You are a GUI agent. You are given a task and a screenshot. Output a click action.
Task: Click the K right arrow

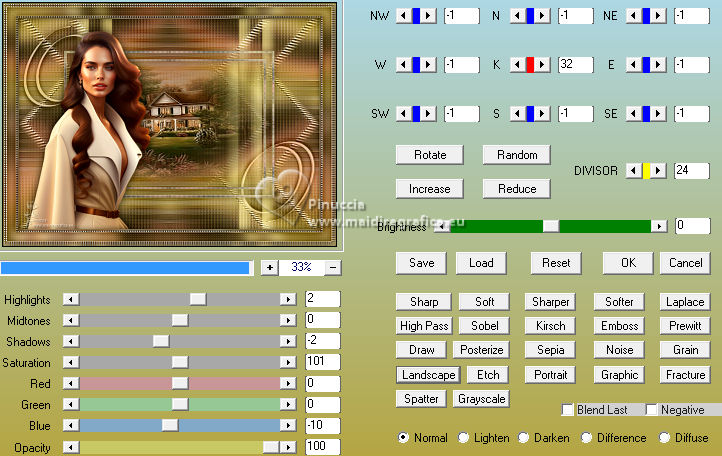(542, 64)
